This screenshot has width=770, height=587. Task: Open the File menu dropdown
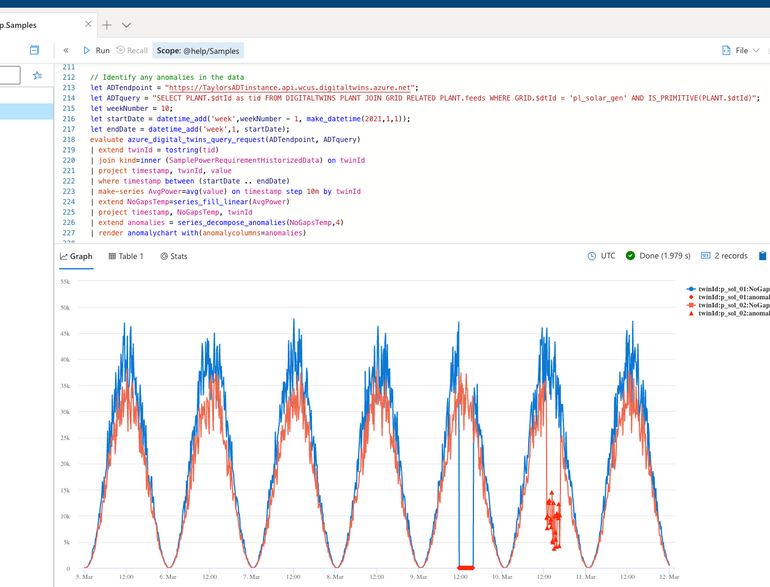tap(739, 50)
